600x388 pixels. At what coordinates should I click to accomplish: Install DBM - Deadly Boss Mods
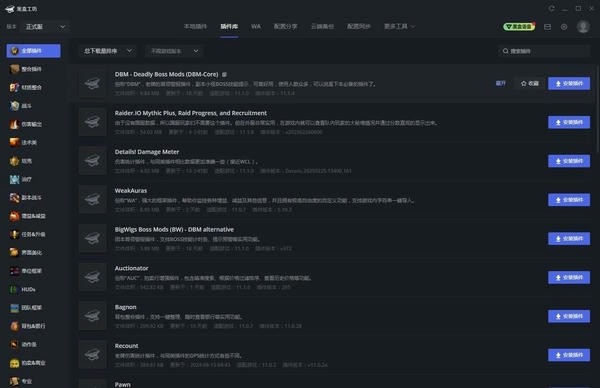click(x=569, y=83)
